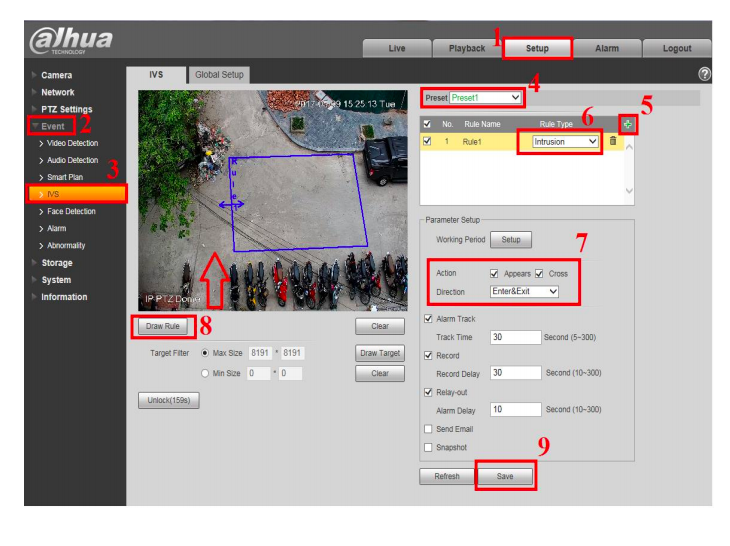This screenshot has width=730, height=546.
Task: Click the rule list scrollbar down arrow
Action: tap(629, 190)
